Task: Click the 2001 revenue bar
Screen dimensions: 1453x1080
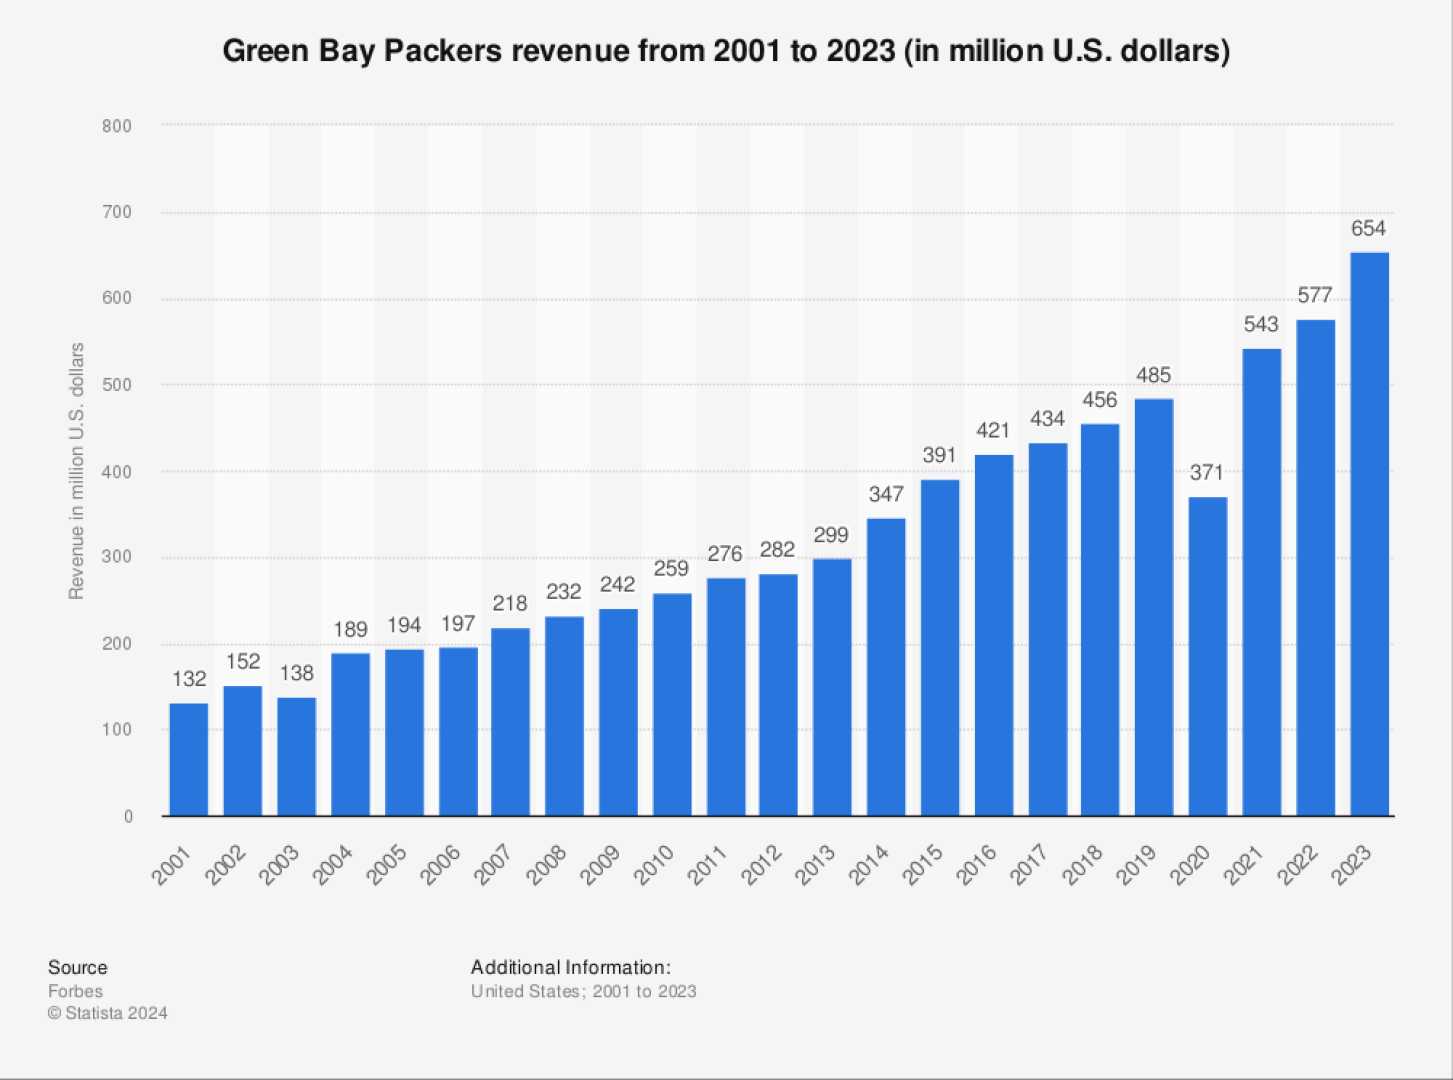Action: 189,760
